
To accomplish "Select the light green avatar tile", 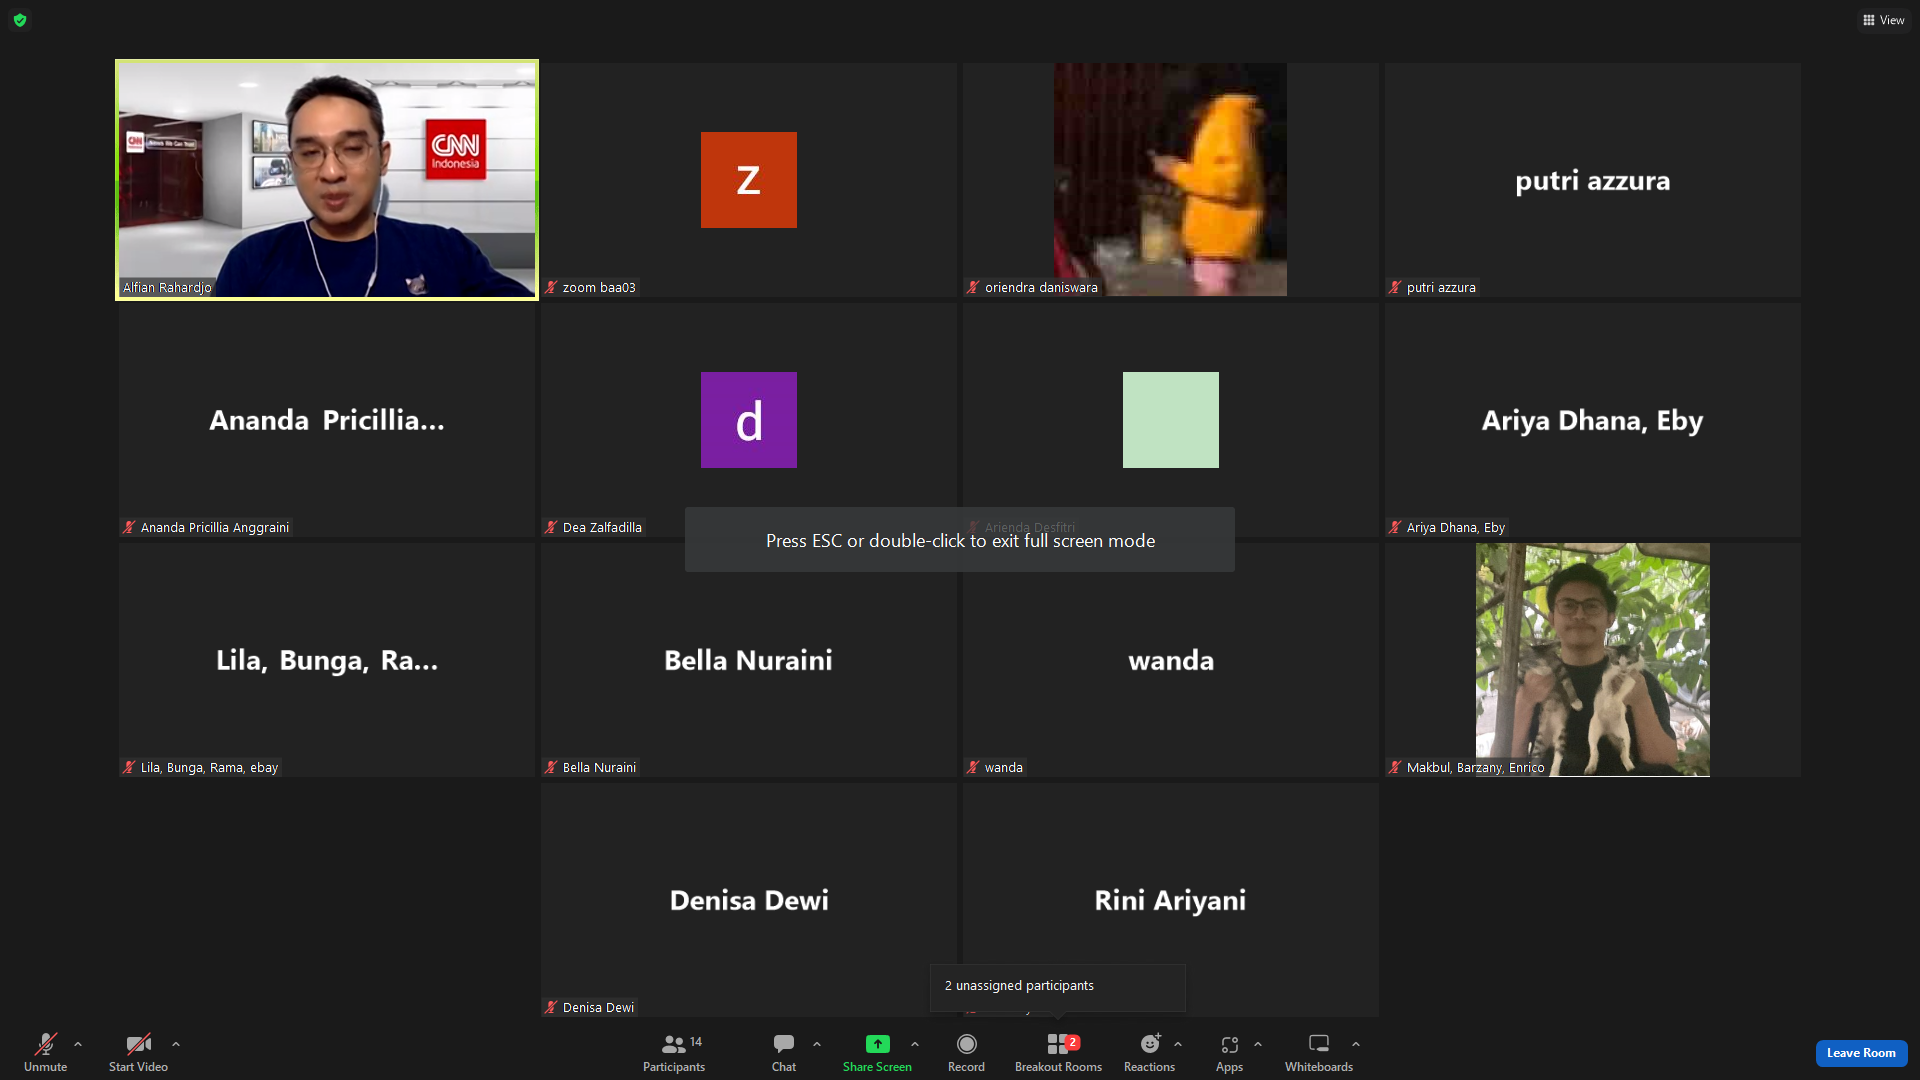I will click(1171, 420).
